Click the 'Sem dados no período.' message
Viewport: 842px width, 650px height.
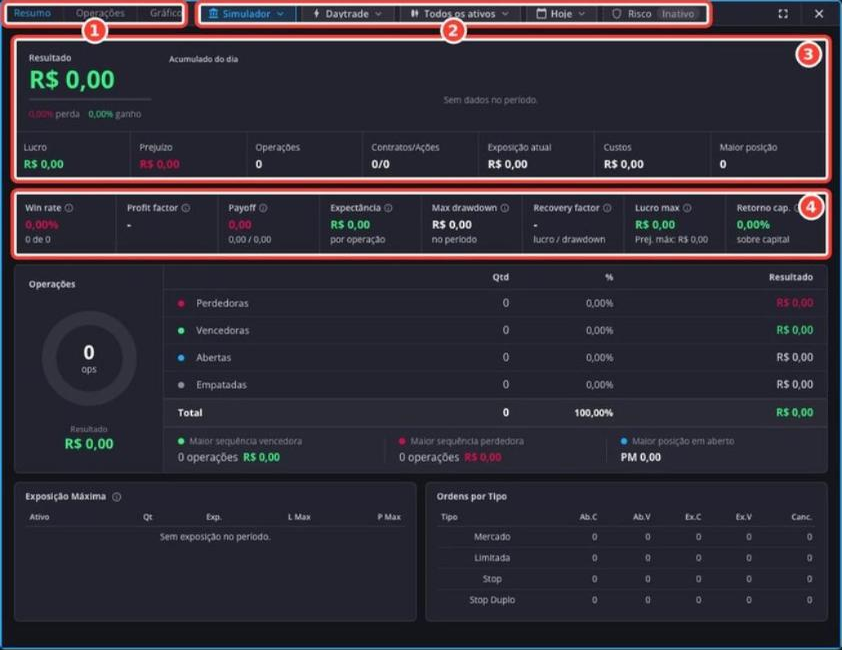coord(490,100)
